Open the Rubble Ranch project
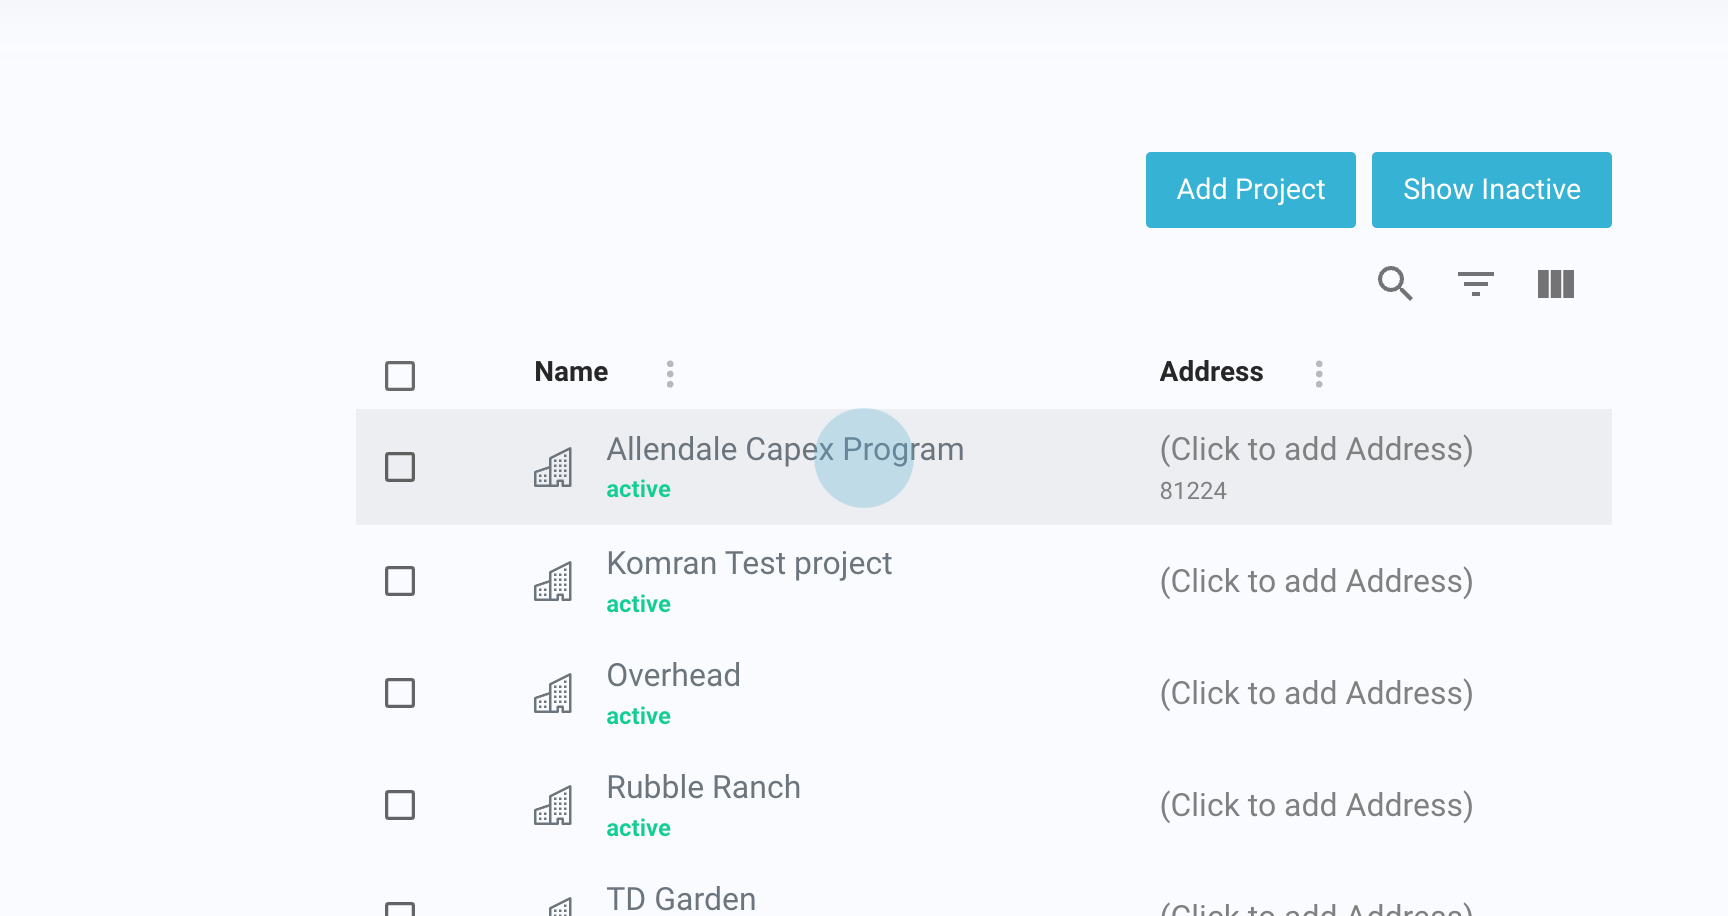The height and width of the screenshot is (916, 1728). click(703, 788)
